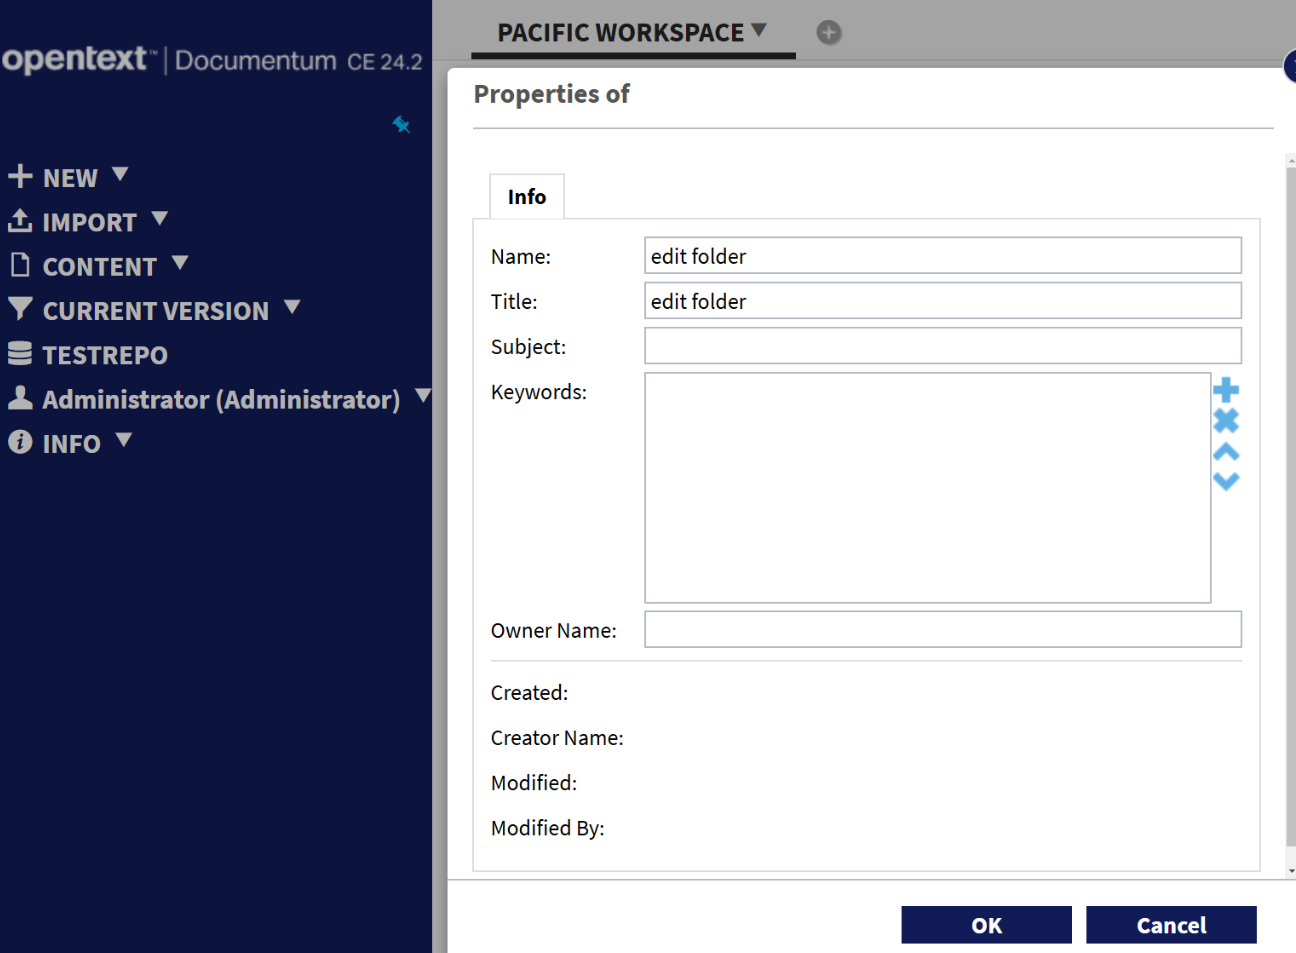The width and height of the screenshot is (1296, 953).
Task: Click the upload icon next to IMPORT
Action: (20, 220)
